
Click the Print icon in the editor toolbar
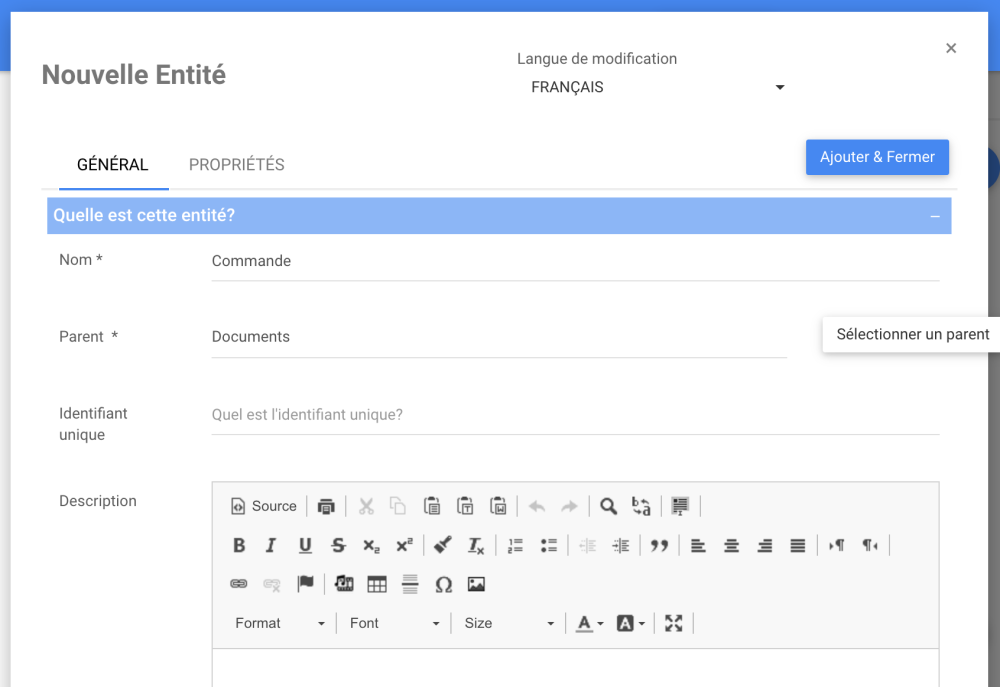326,506
